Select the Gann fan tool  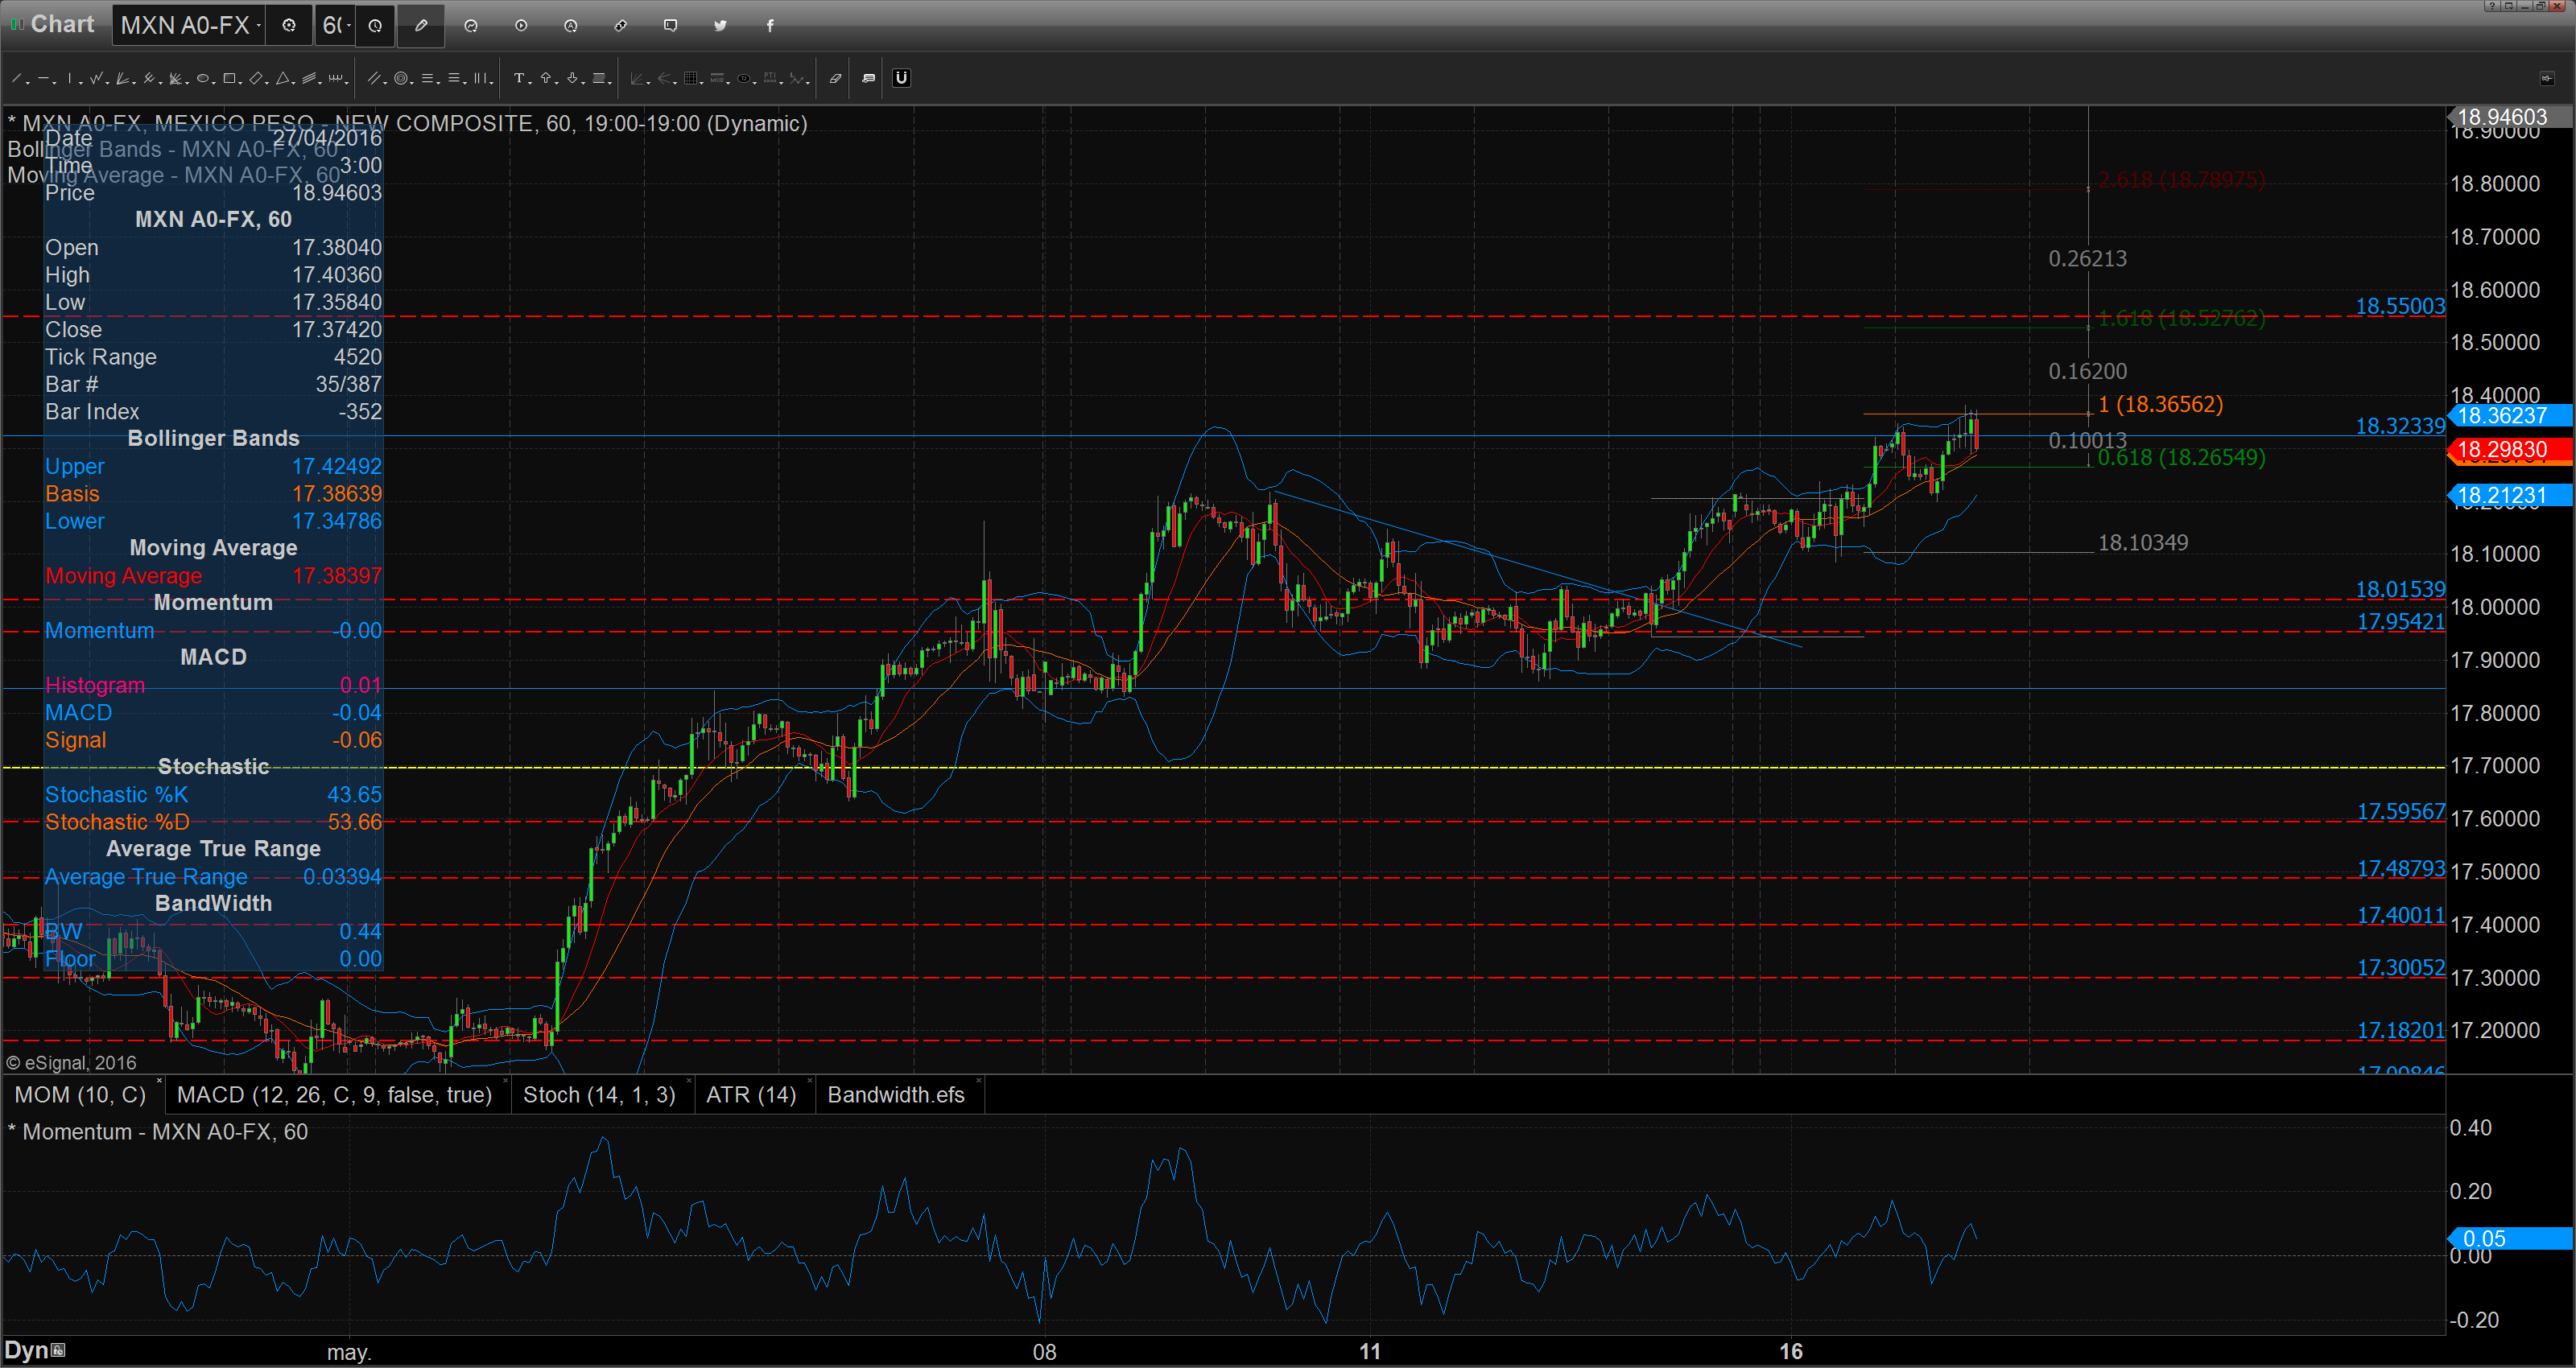(x=175, y=78)
